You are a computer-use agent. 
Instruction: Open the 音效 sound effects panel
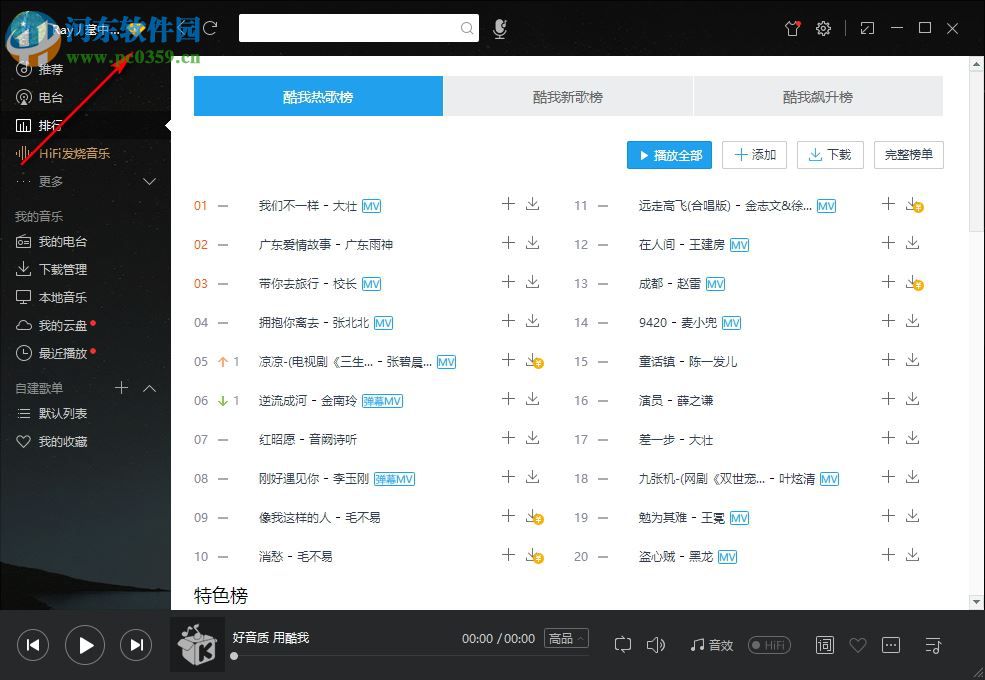tap(711, 645)
